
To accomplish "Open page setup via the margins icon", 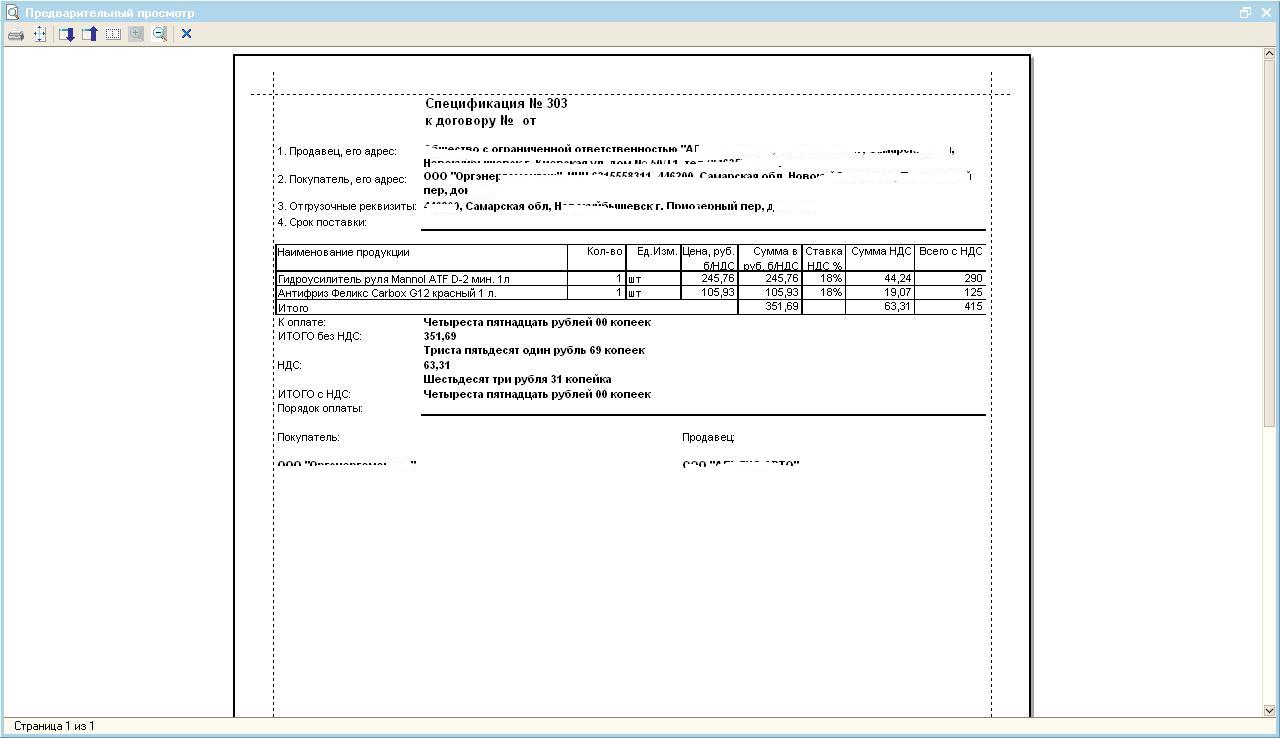I will 40,34.
